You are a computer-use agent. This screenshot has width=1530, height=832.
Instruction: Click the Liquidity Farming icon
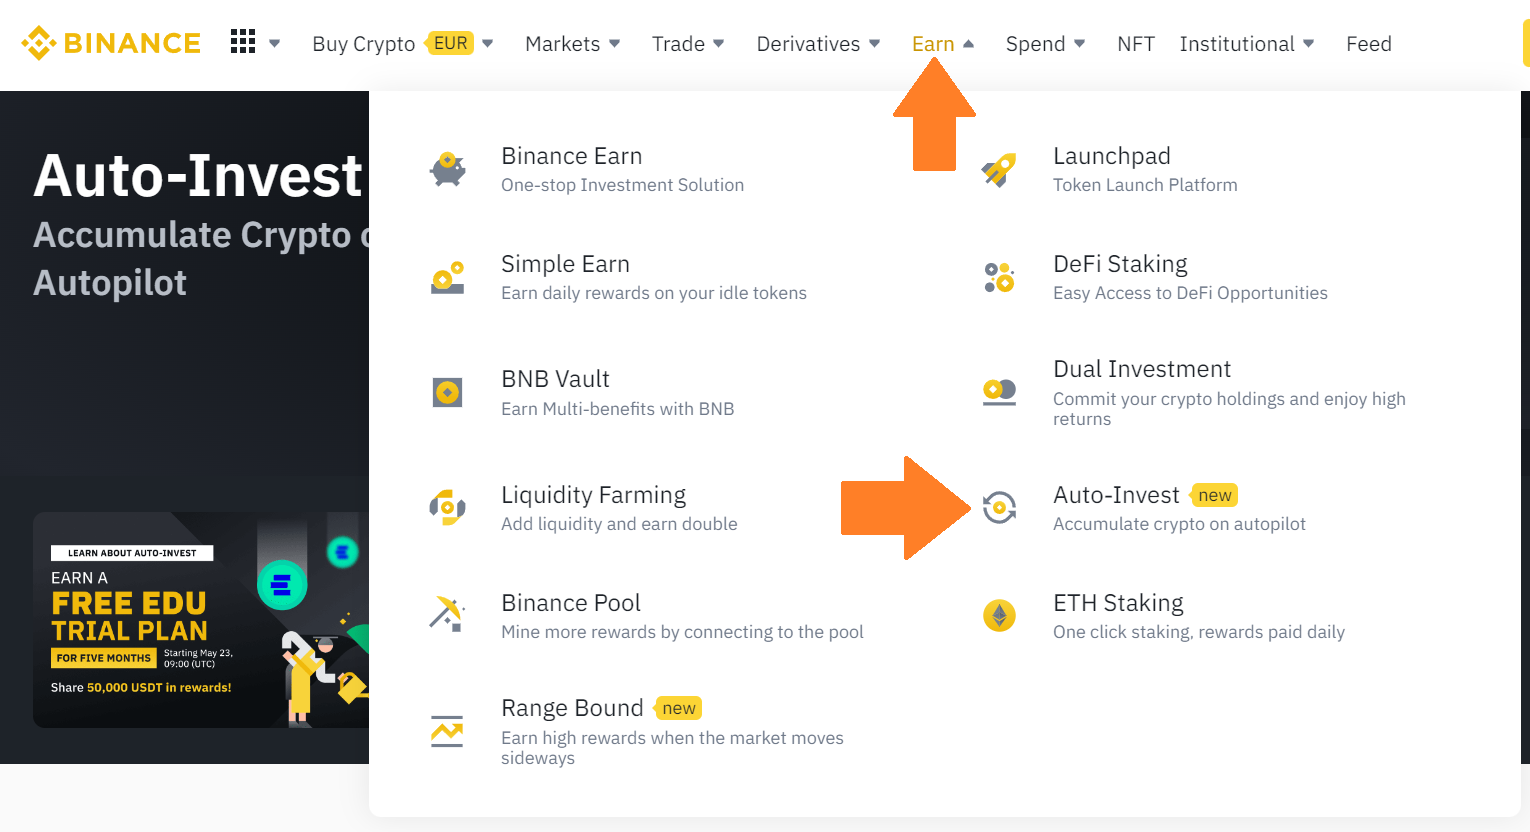pyautogui.click(x=447, y=507)
